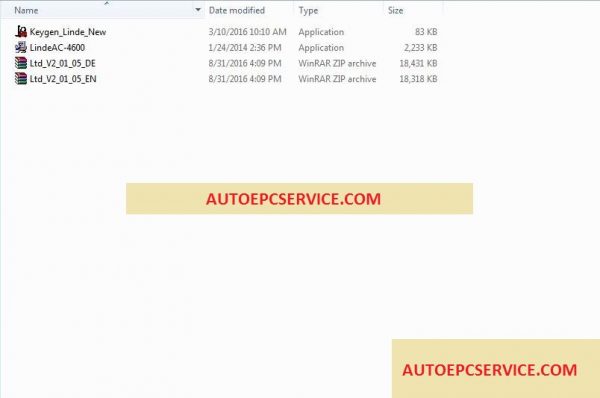Click the file name Ltd_V2_01_05_DE
The image size is (600, 398).
pos(63,64)
